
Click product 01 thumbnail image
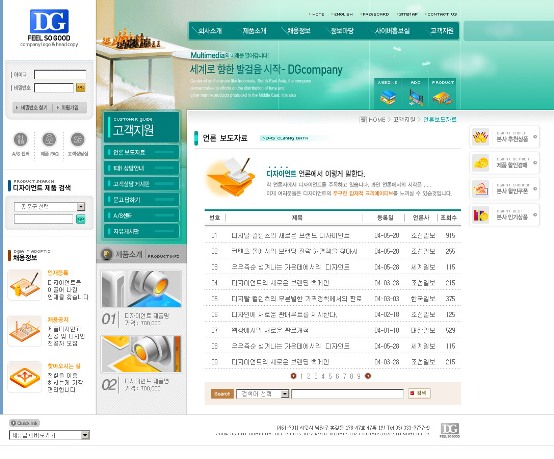click(x=141, y=289)
